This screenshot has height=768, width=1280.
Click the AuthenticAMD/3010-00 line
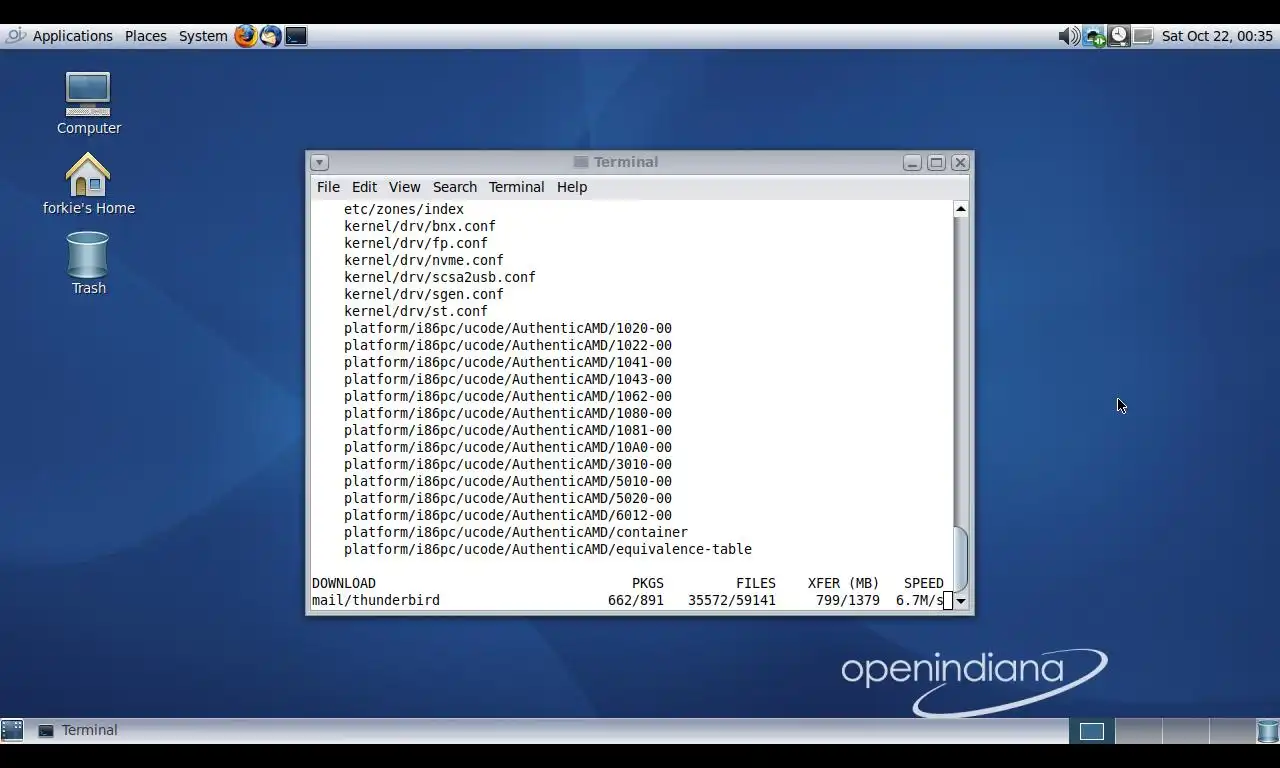(508, 464)
